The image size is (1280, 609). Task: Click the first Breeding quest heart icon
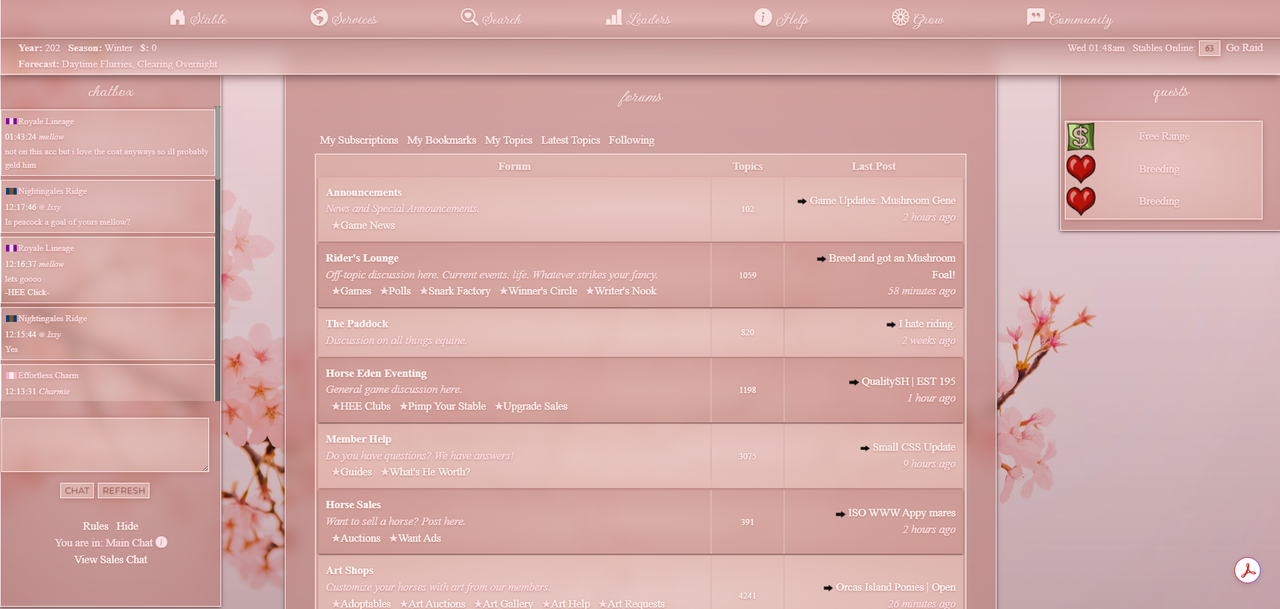pyautogui.click(x=1080, y=169)
